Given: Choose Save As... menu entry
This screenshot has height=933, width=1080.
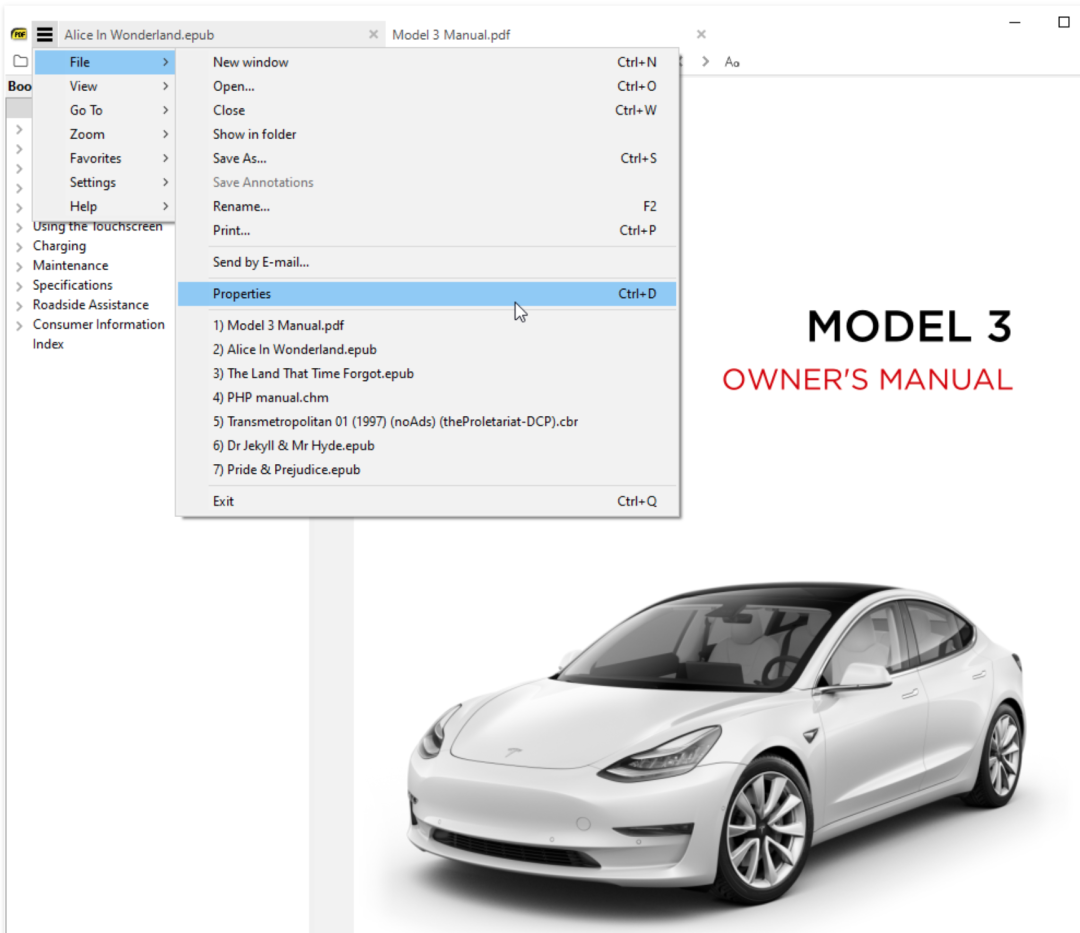Looking at the screenshot, I should click(x=427, y=158).
